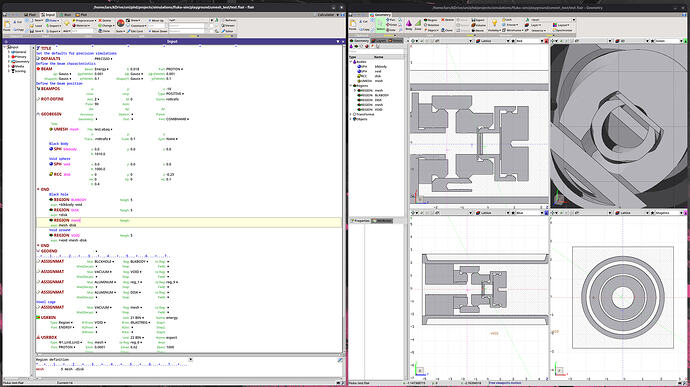Click the BEAM card red icon
The width and height of the screenshot is (690, 387).
(38, 69)
